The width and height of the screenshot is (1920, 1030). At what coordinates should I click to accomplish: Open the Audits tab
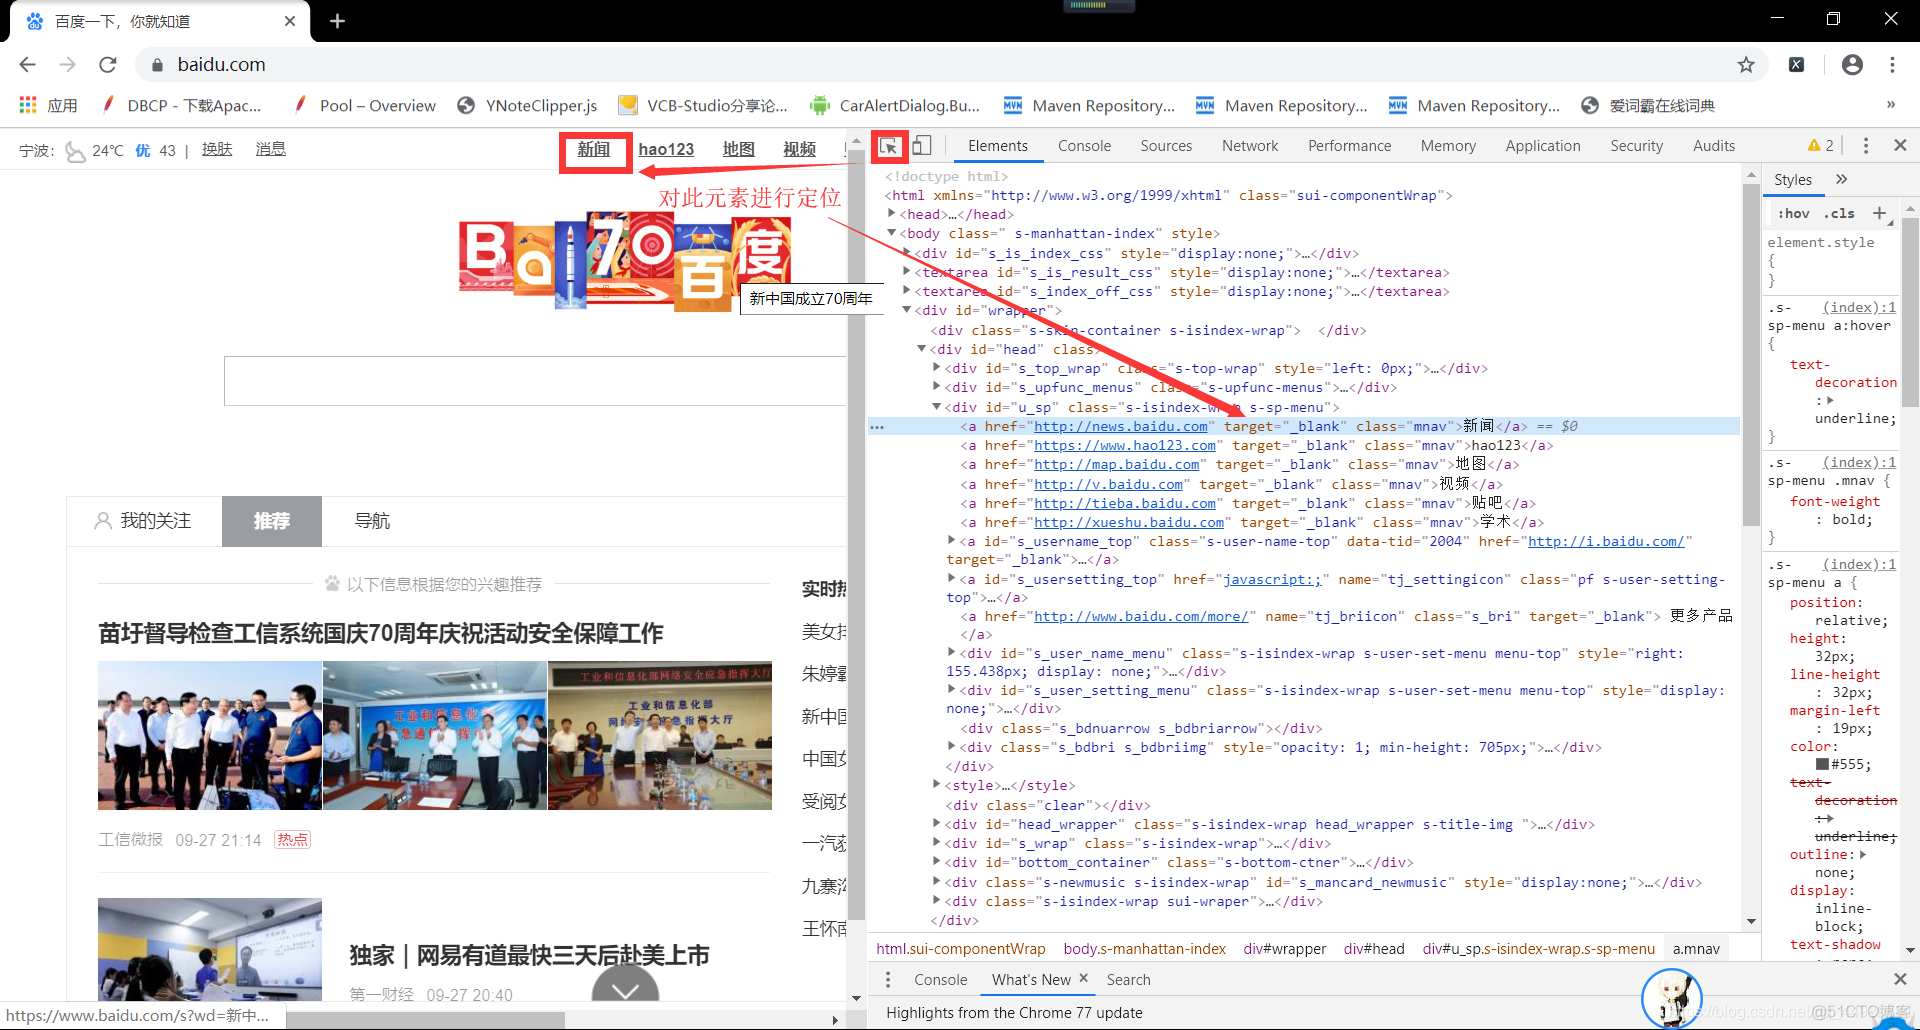tap(1713, 146)
